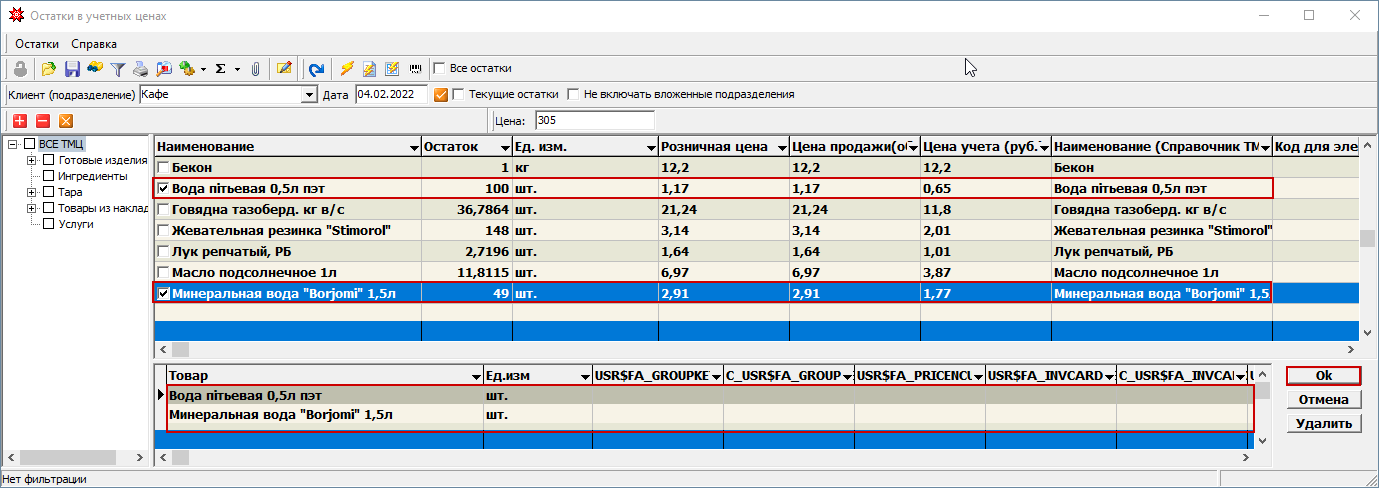Select lower grid row 'Минеральная вода "Borjomi" 1,5л'
The width and height of the screenshot is (1379, 488).
click(x=709, y=415)
